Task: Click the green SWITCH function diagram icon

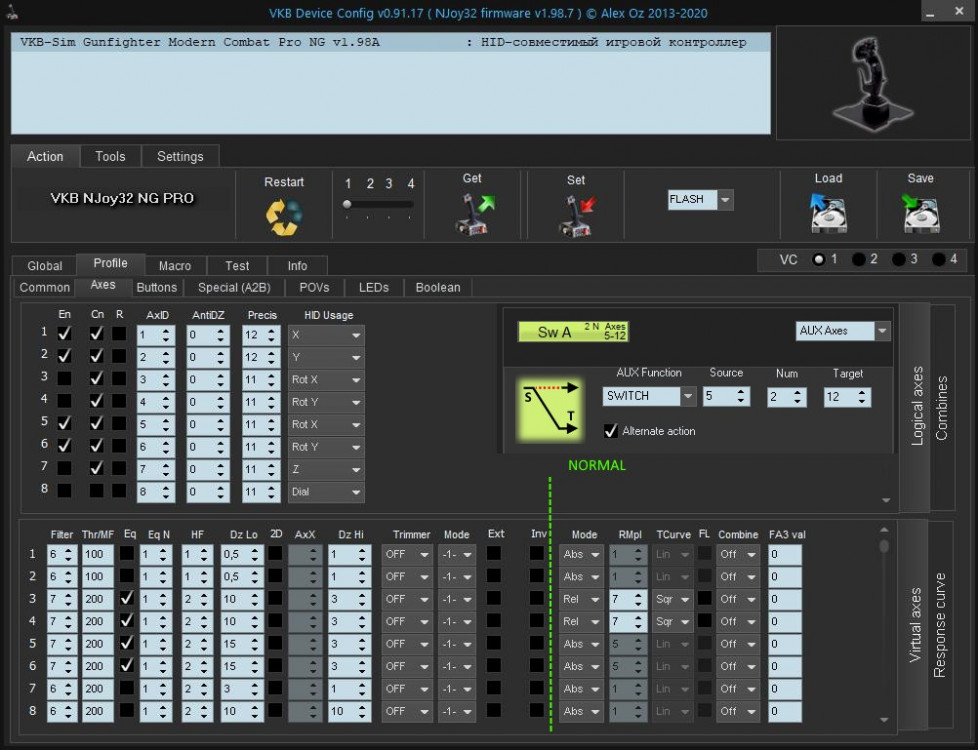Action: point(548,408)
